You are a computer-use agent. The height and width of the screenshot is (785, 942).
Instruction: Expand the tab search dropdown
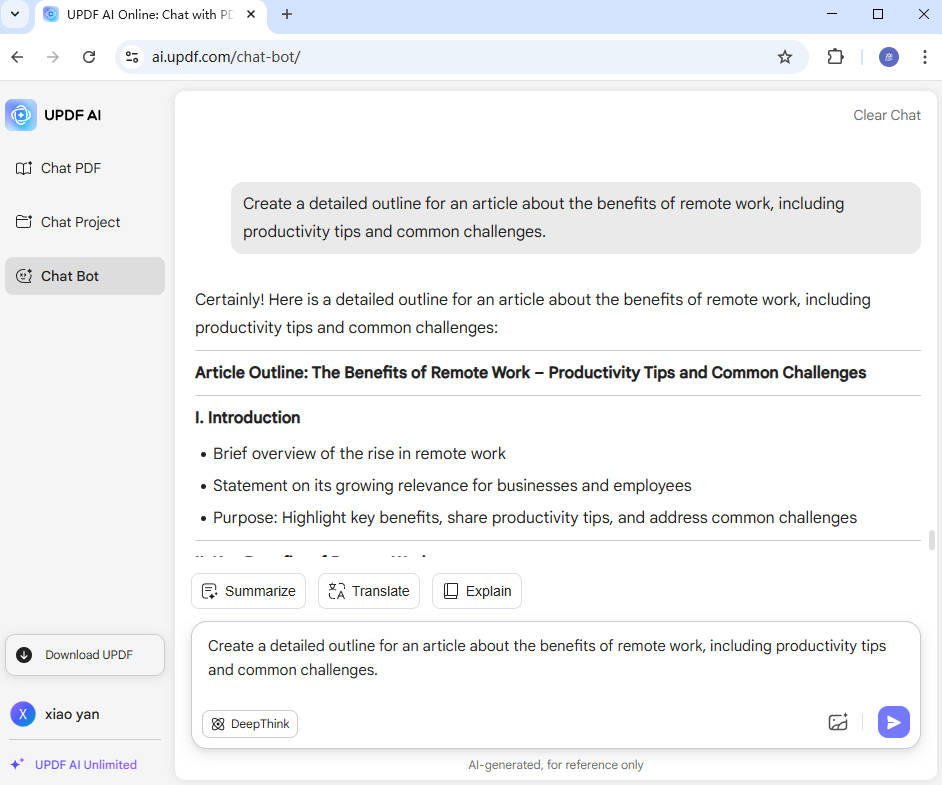(15, 14)
